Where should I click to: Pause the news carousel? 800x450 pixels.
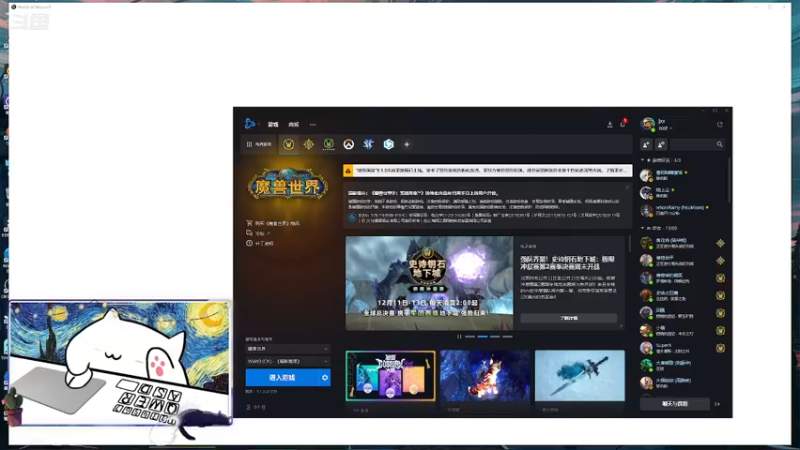coord(459,336)
